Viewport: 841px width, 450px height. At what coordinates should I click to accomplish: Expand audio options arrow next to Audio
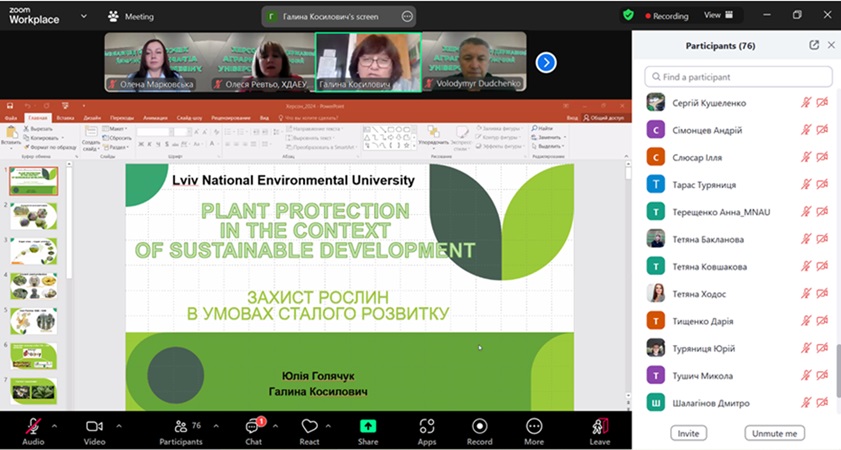55,426
